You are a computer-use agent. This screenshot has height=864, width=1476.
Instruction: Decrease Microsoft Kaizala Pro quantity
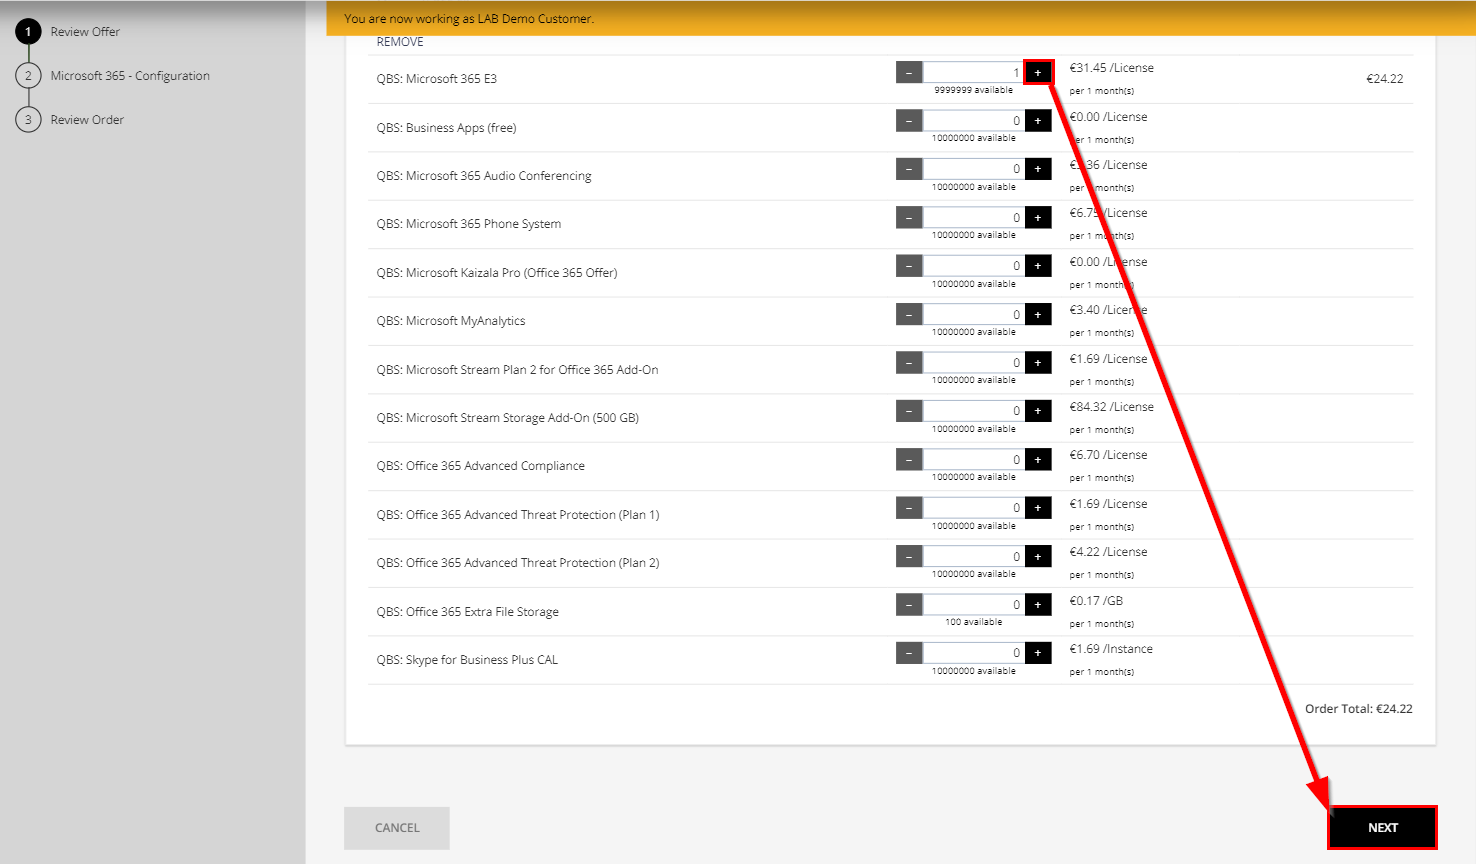pos(909,266)
